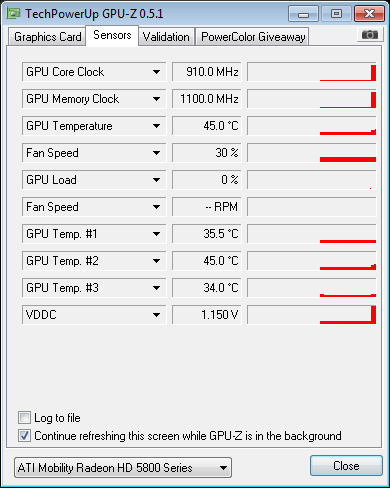Click the 45.0 °C GPU Temperature value field

pos(207,126)
